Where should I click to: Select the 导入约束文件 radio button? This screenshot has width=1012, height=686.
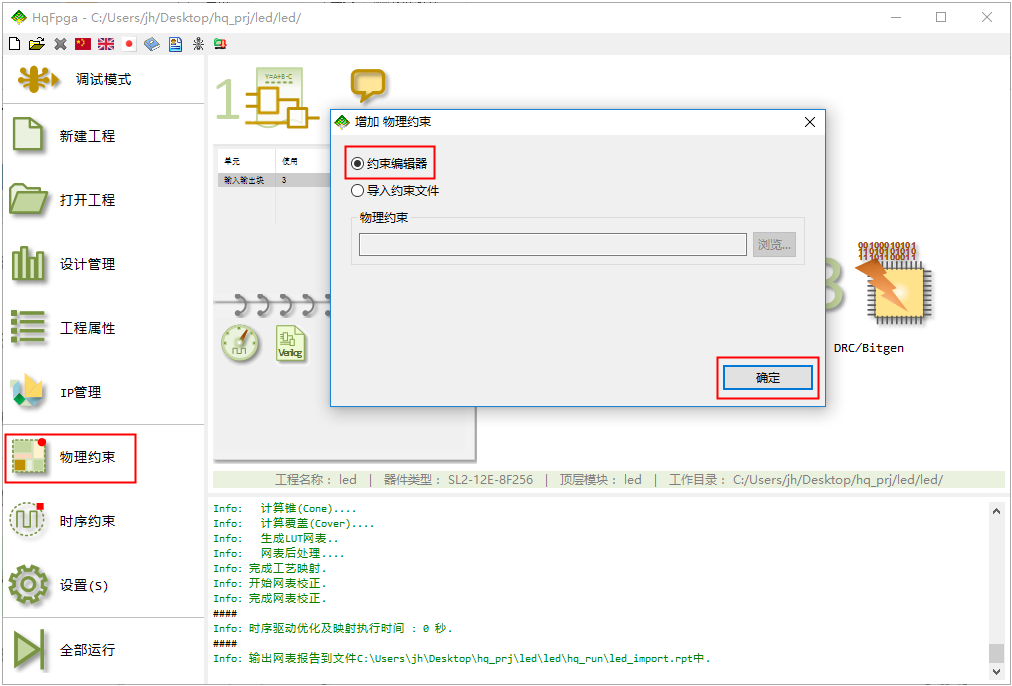(x=358, y=190)
